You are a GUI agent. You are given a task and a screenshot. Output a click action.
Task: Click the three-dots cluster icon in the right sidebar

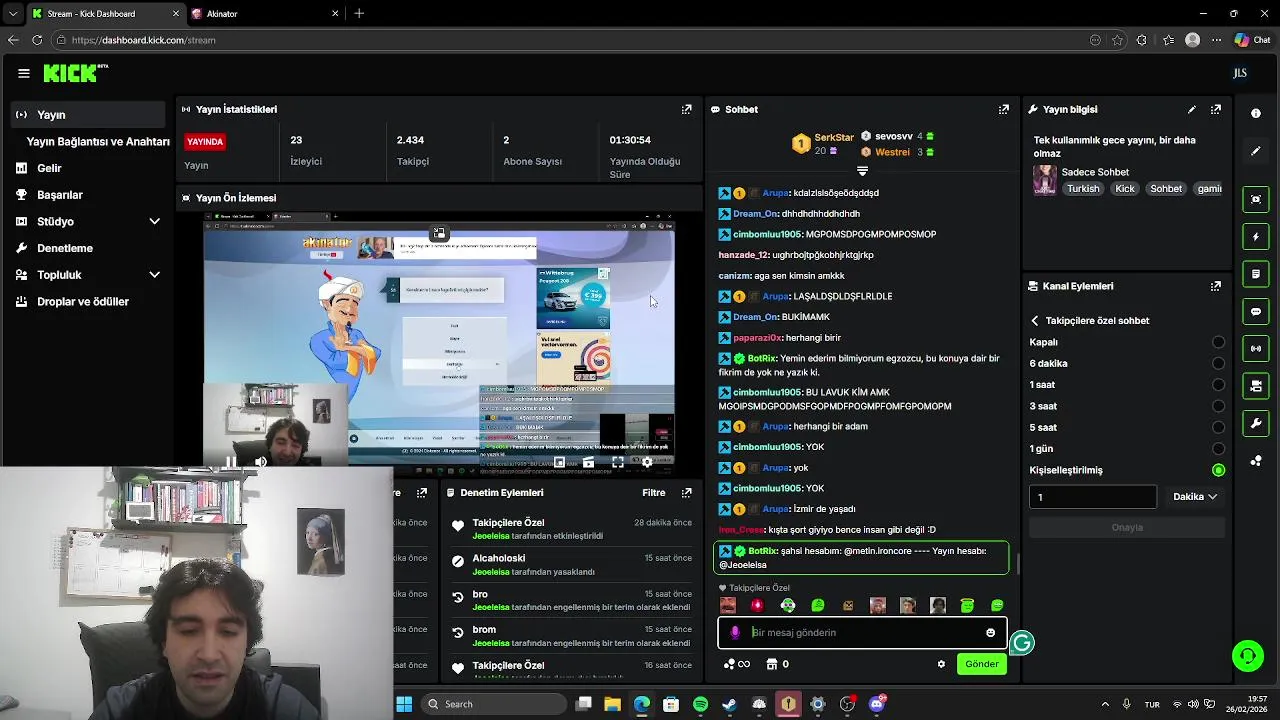(x=1256, y=461)
